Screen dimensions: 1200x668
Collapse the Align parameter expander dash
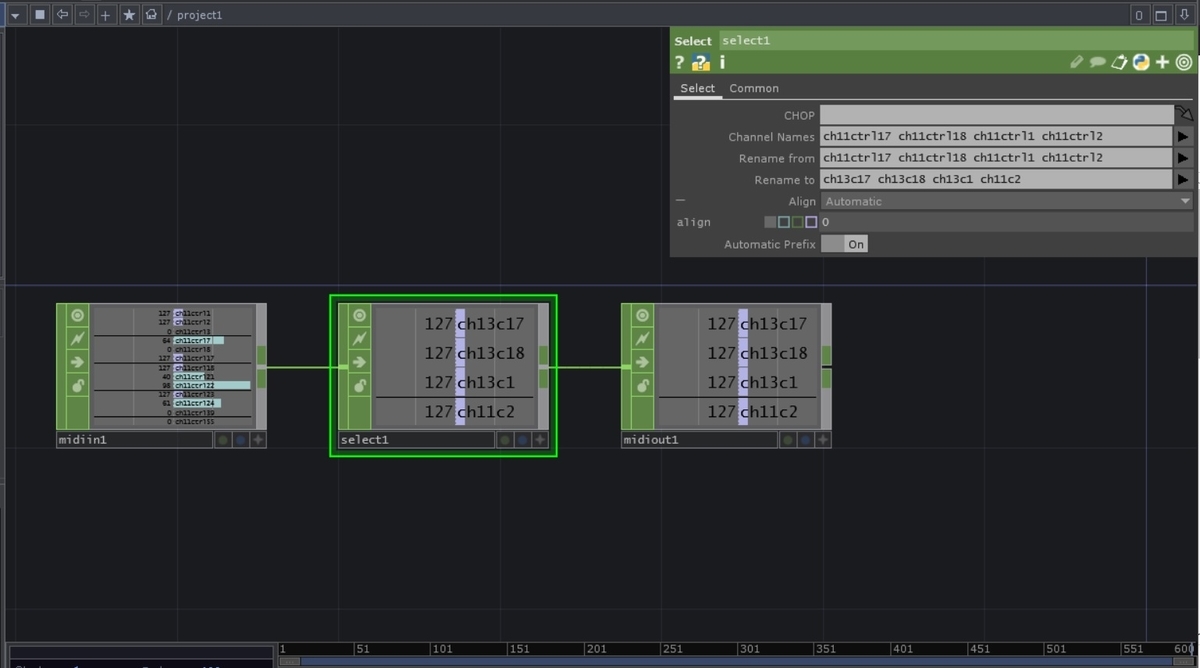680,201
